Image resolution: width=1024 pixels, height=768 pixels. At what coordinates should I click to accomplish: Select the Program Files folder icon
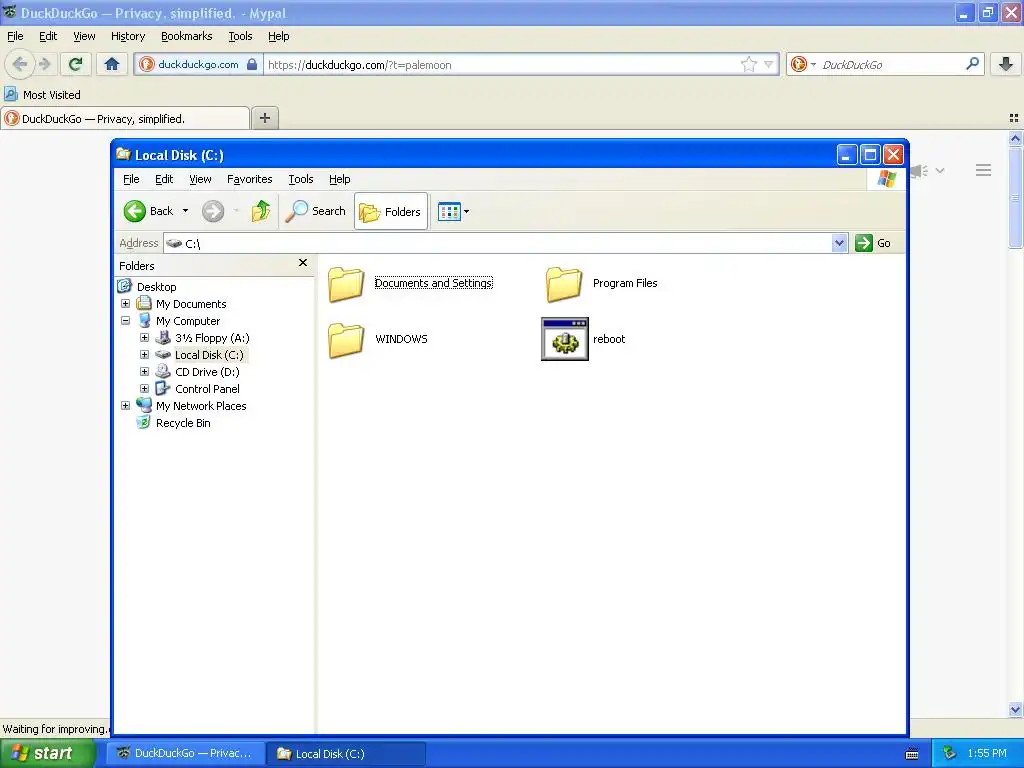pyautogui.click(x=564, y=285)
